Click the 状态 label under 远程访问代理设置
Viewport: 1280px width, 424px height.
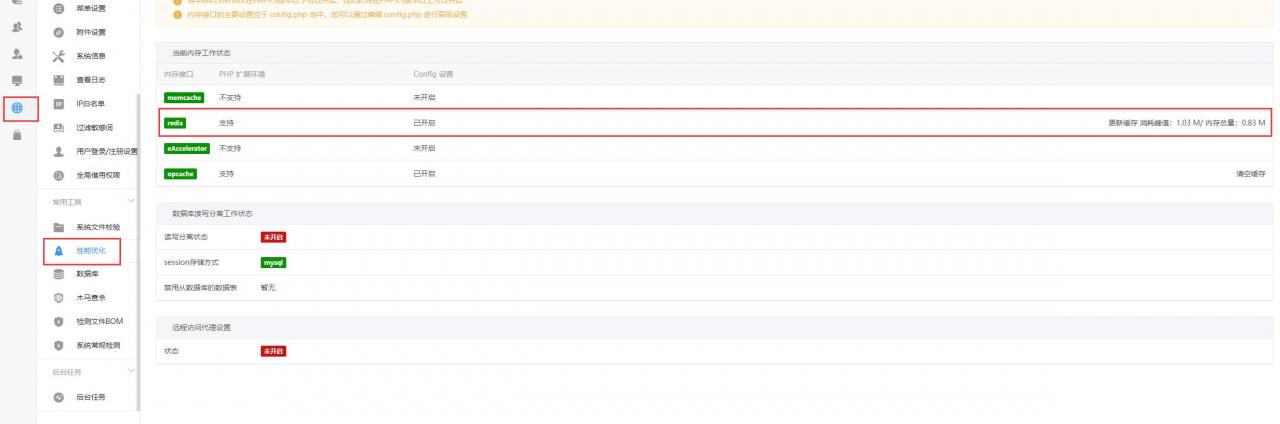pos(171,351)
